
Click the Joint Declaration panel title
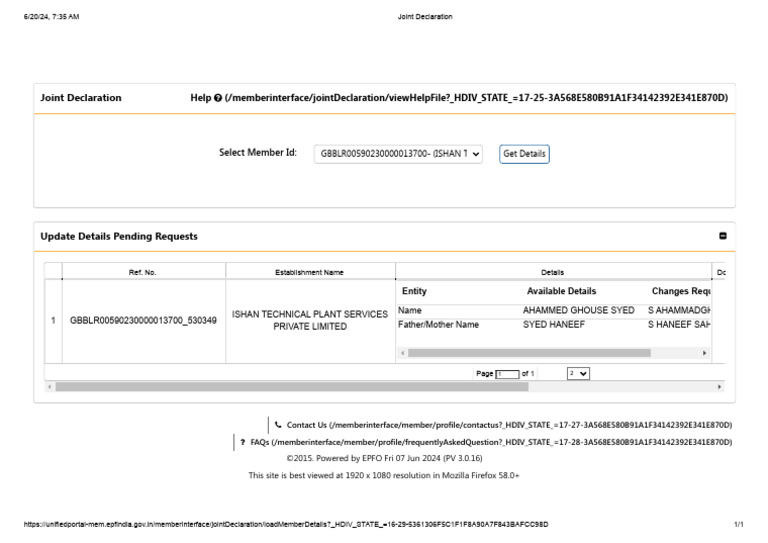point(81,98)
